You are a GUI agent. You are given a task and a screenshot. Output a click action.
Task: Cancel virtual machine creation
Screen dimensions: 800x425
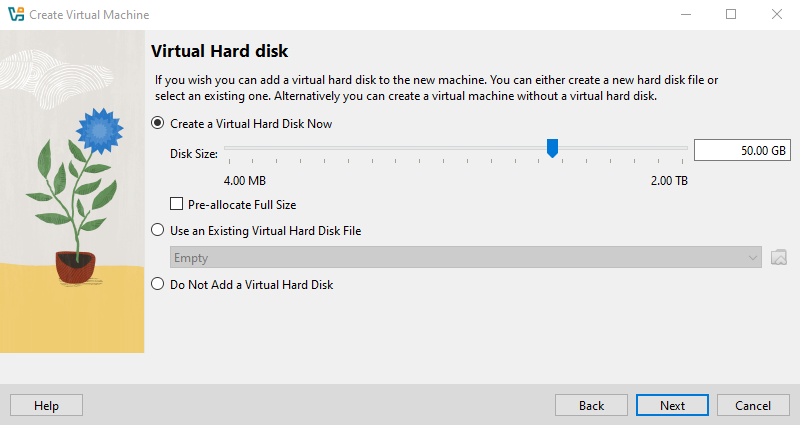753,405
